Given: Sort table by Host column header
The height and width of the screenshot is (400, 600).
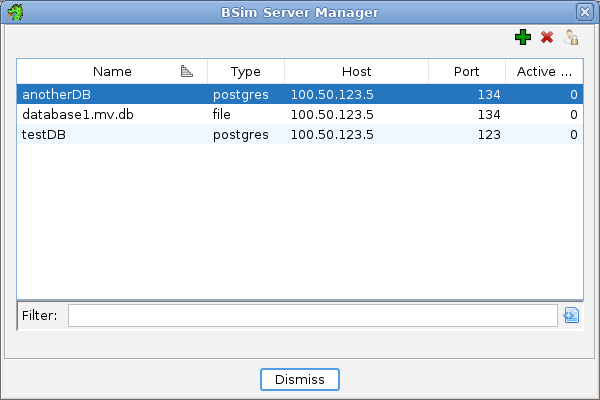Looking at the screenshot, I should [356, 71].
